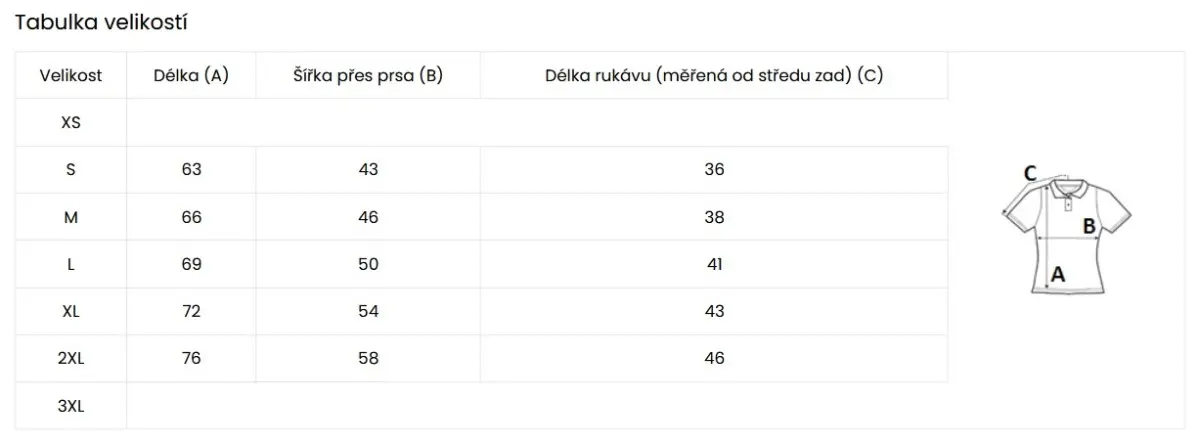Click sleeve length value 36 for size S
The height and width of the screenshot is (445, 1200).
pos(714,170)
